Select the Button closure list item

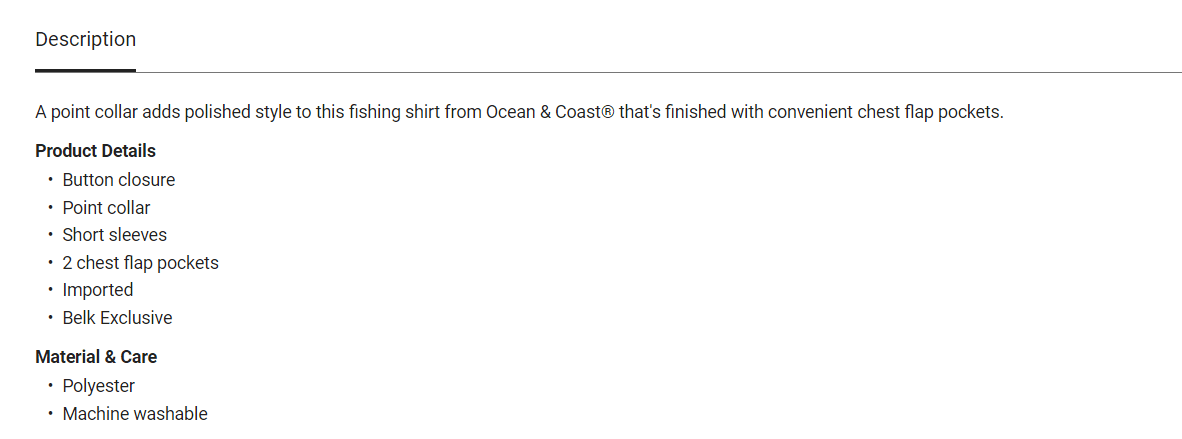[118, 180]
